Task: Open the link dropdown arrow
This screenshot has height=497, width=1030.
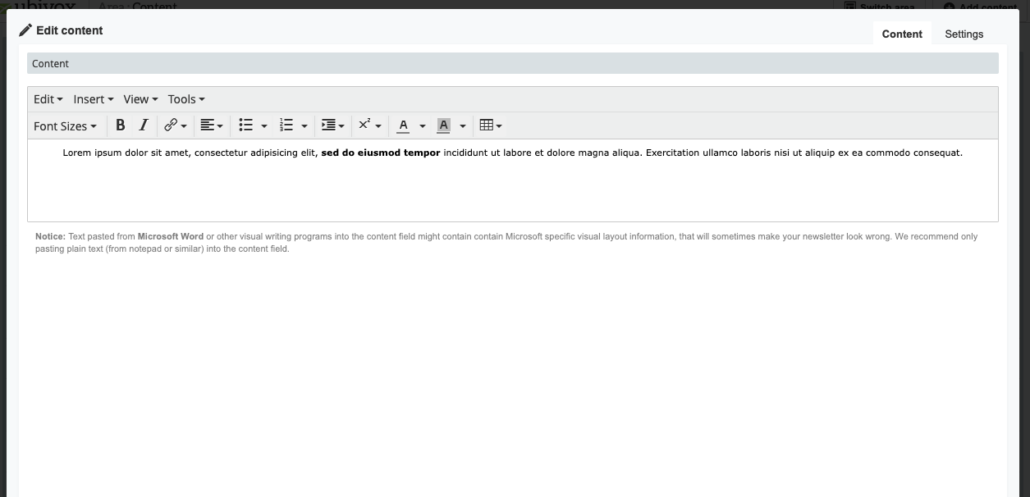Action: pyautogui.click(x=184, y=126)
